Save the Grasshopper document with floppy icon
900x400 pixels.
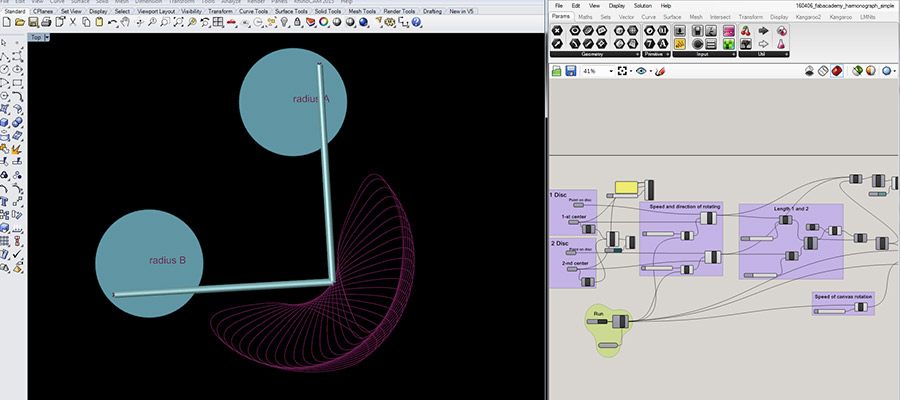pos(570,71)
